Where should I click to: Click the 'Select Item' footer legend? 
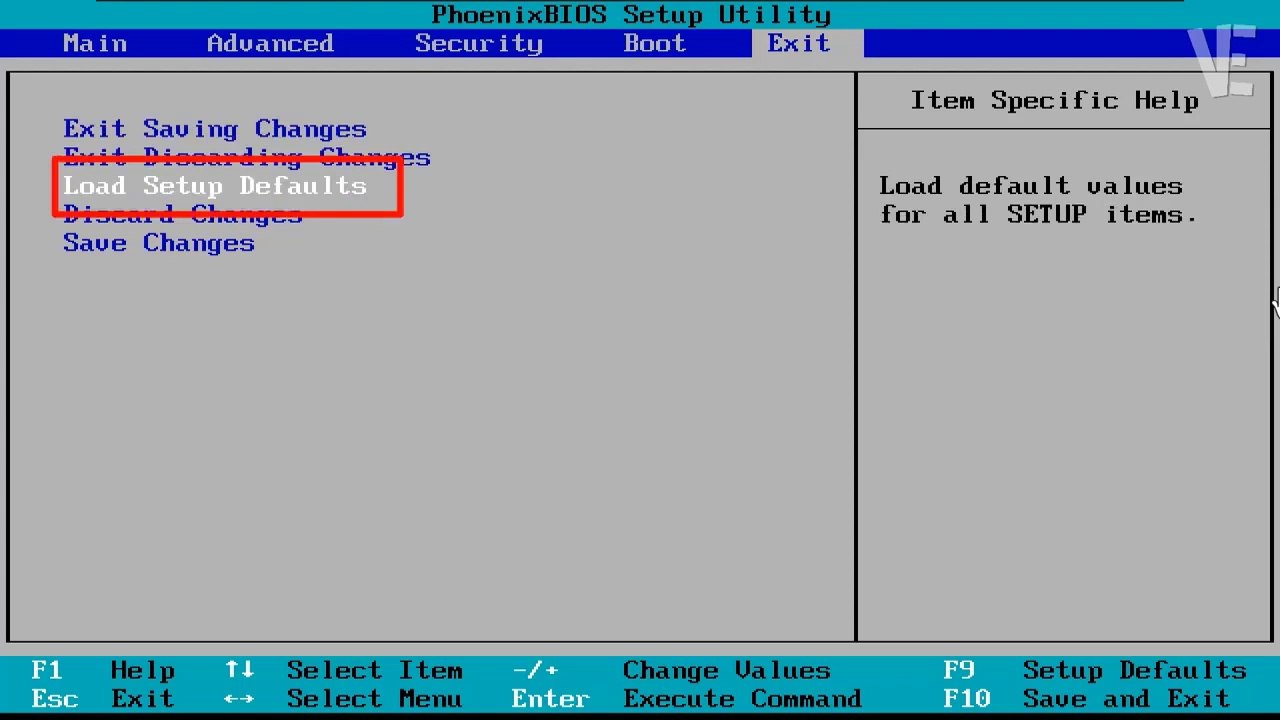point(375,670)
